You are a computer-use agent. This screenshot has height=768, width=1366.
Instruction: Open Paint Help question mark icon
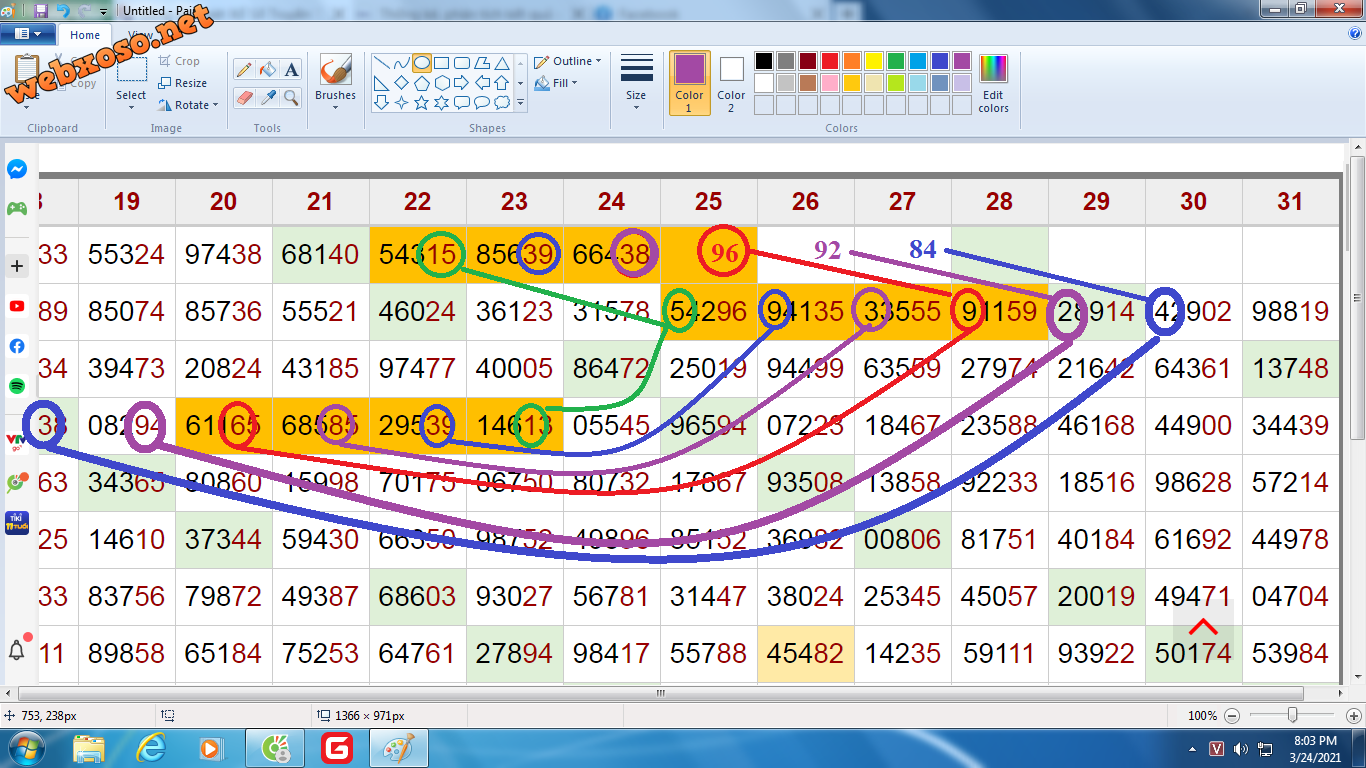[1355, 33]
